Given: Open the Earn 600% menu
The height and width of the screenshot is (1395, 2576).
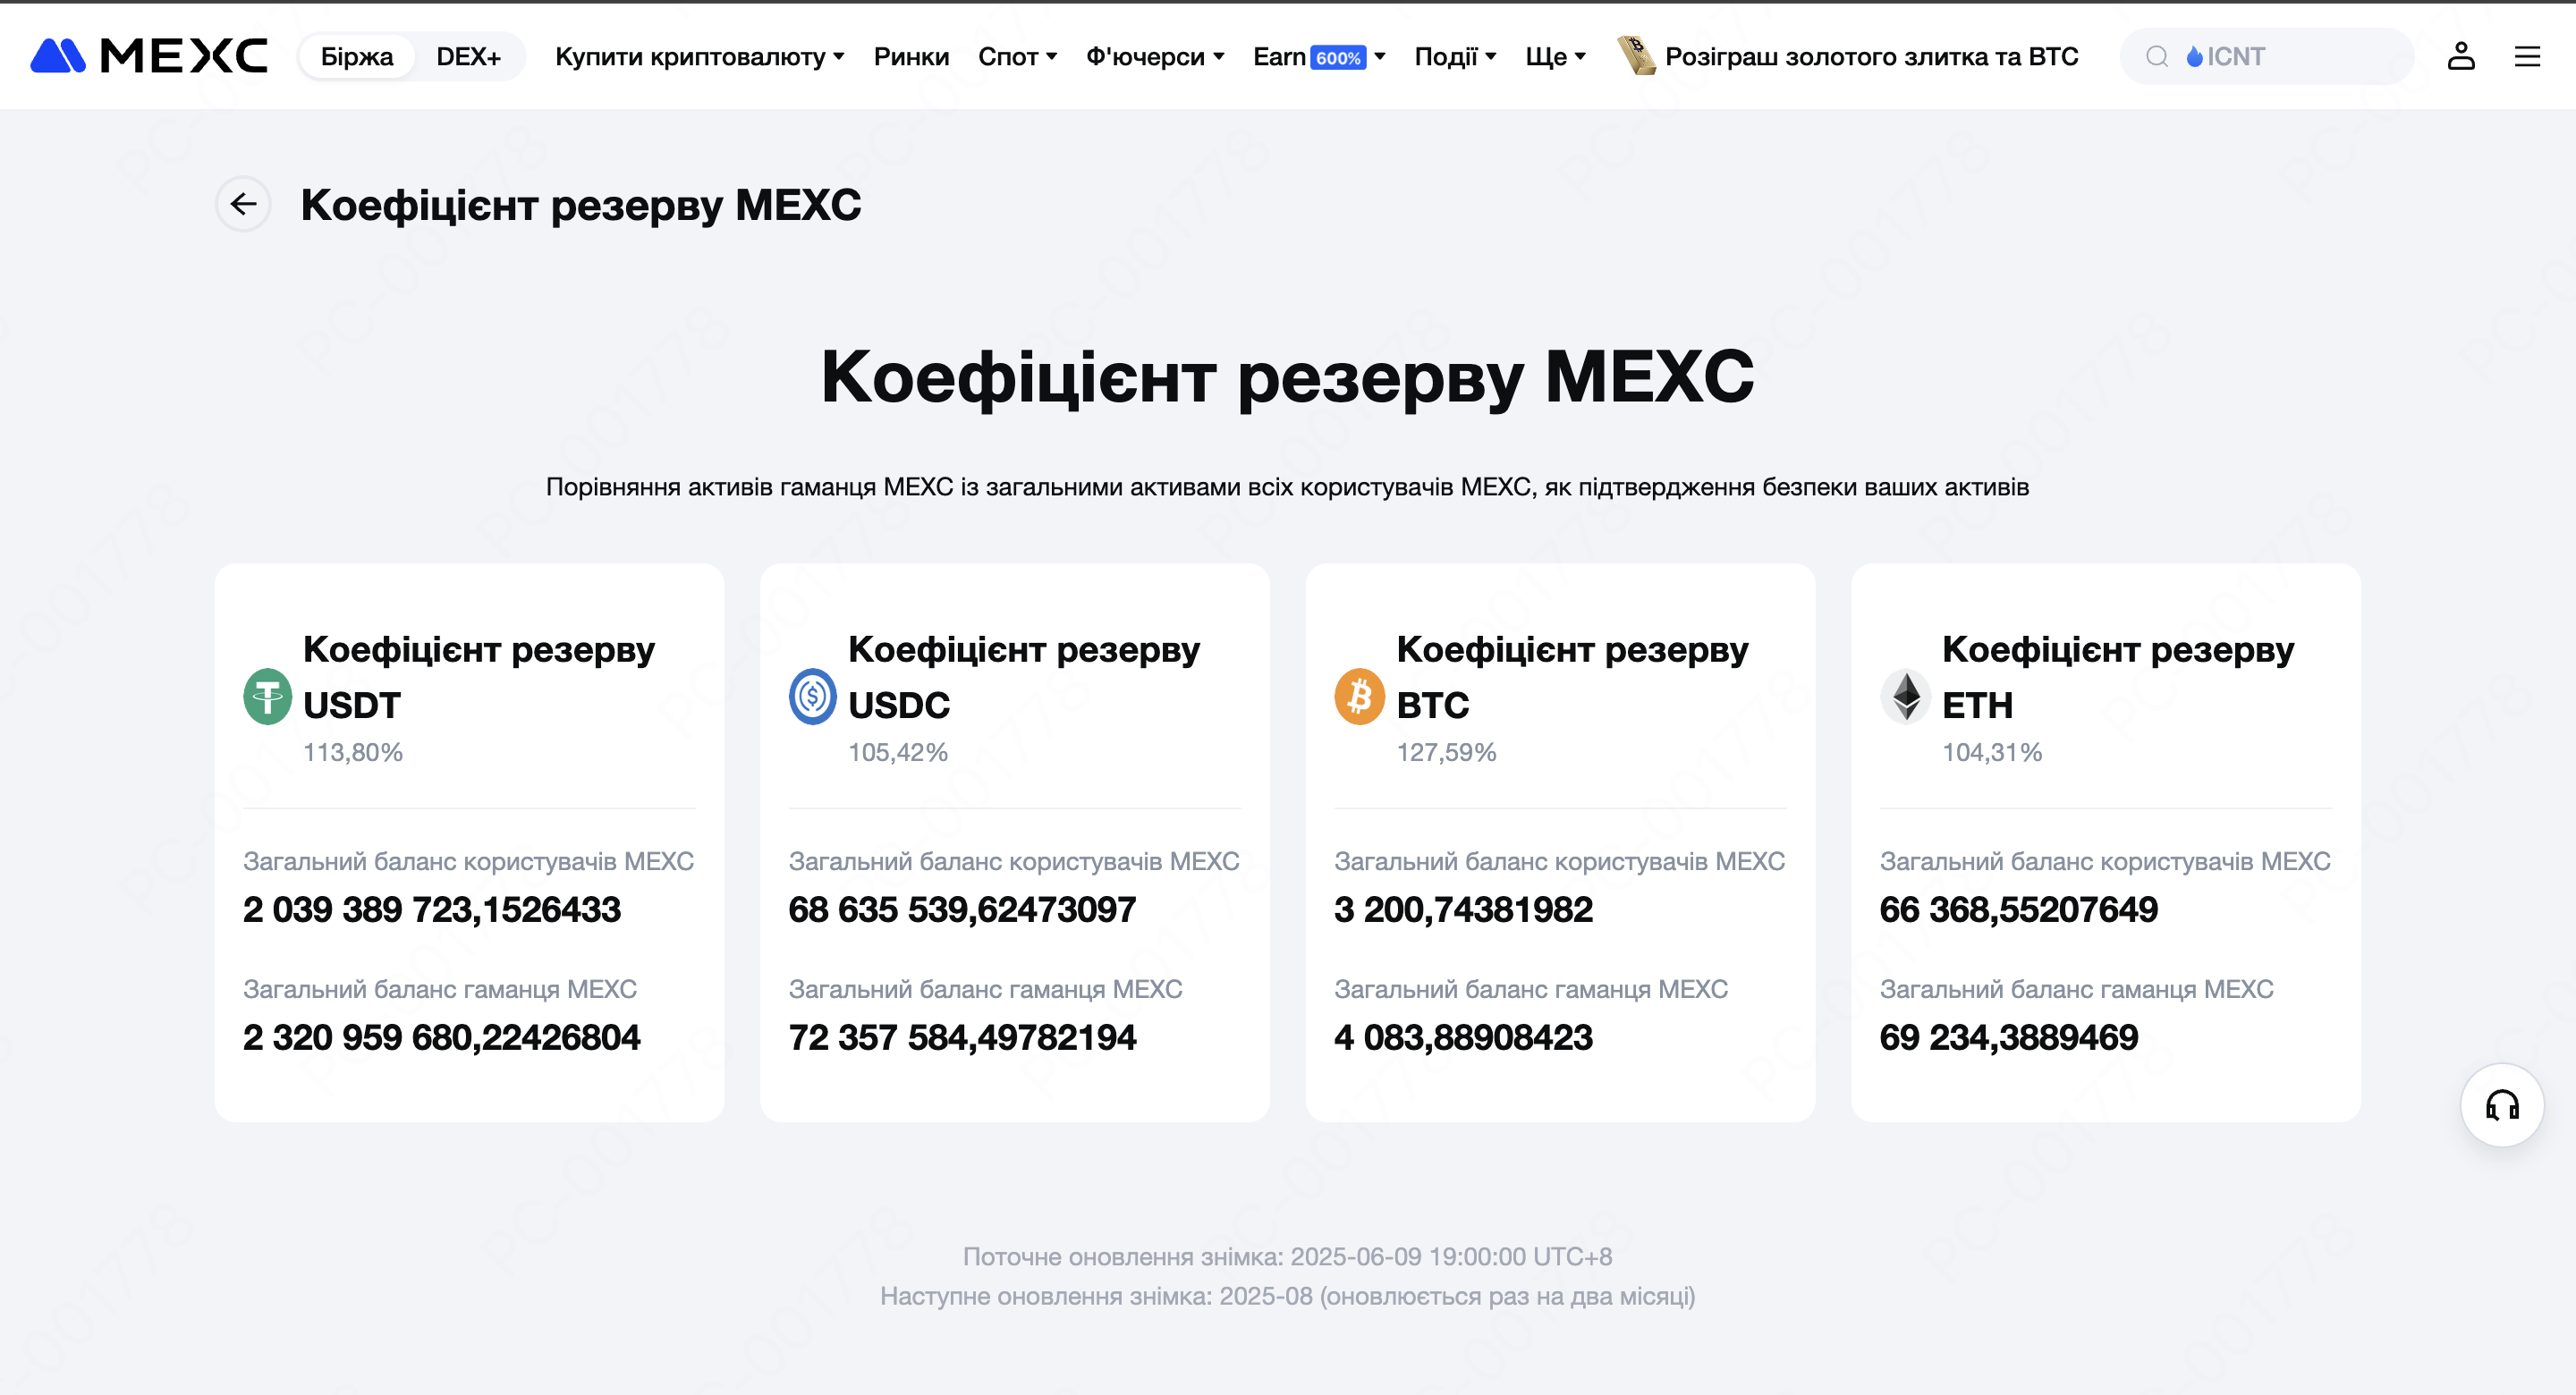Looking at the screenshot, I should click(x=1318, y=56).
